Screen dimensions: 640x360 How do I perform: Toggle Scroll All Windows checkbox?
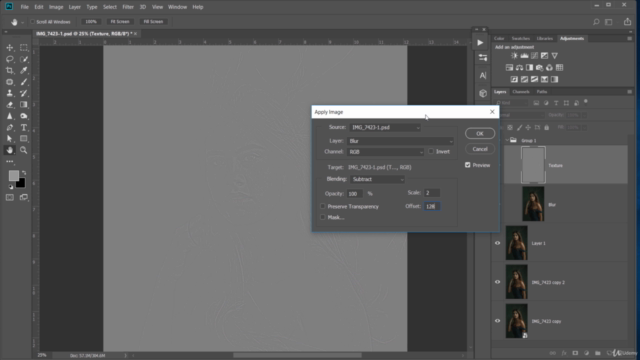tap(33, 22)
